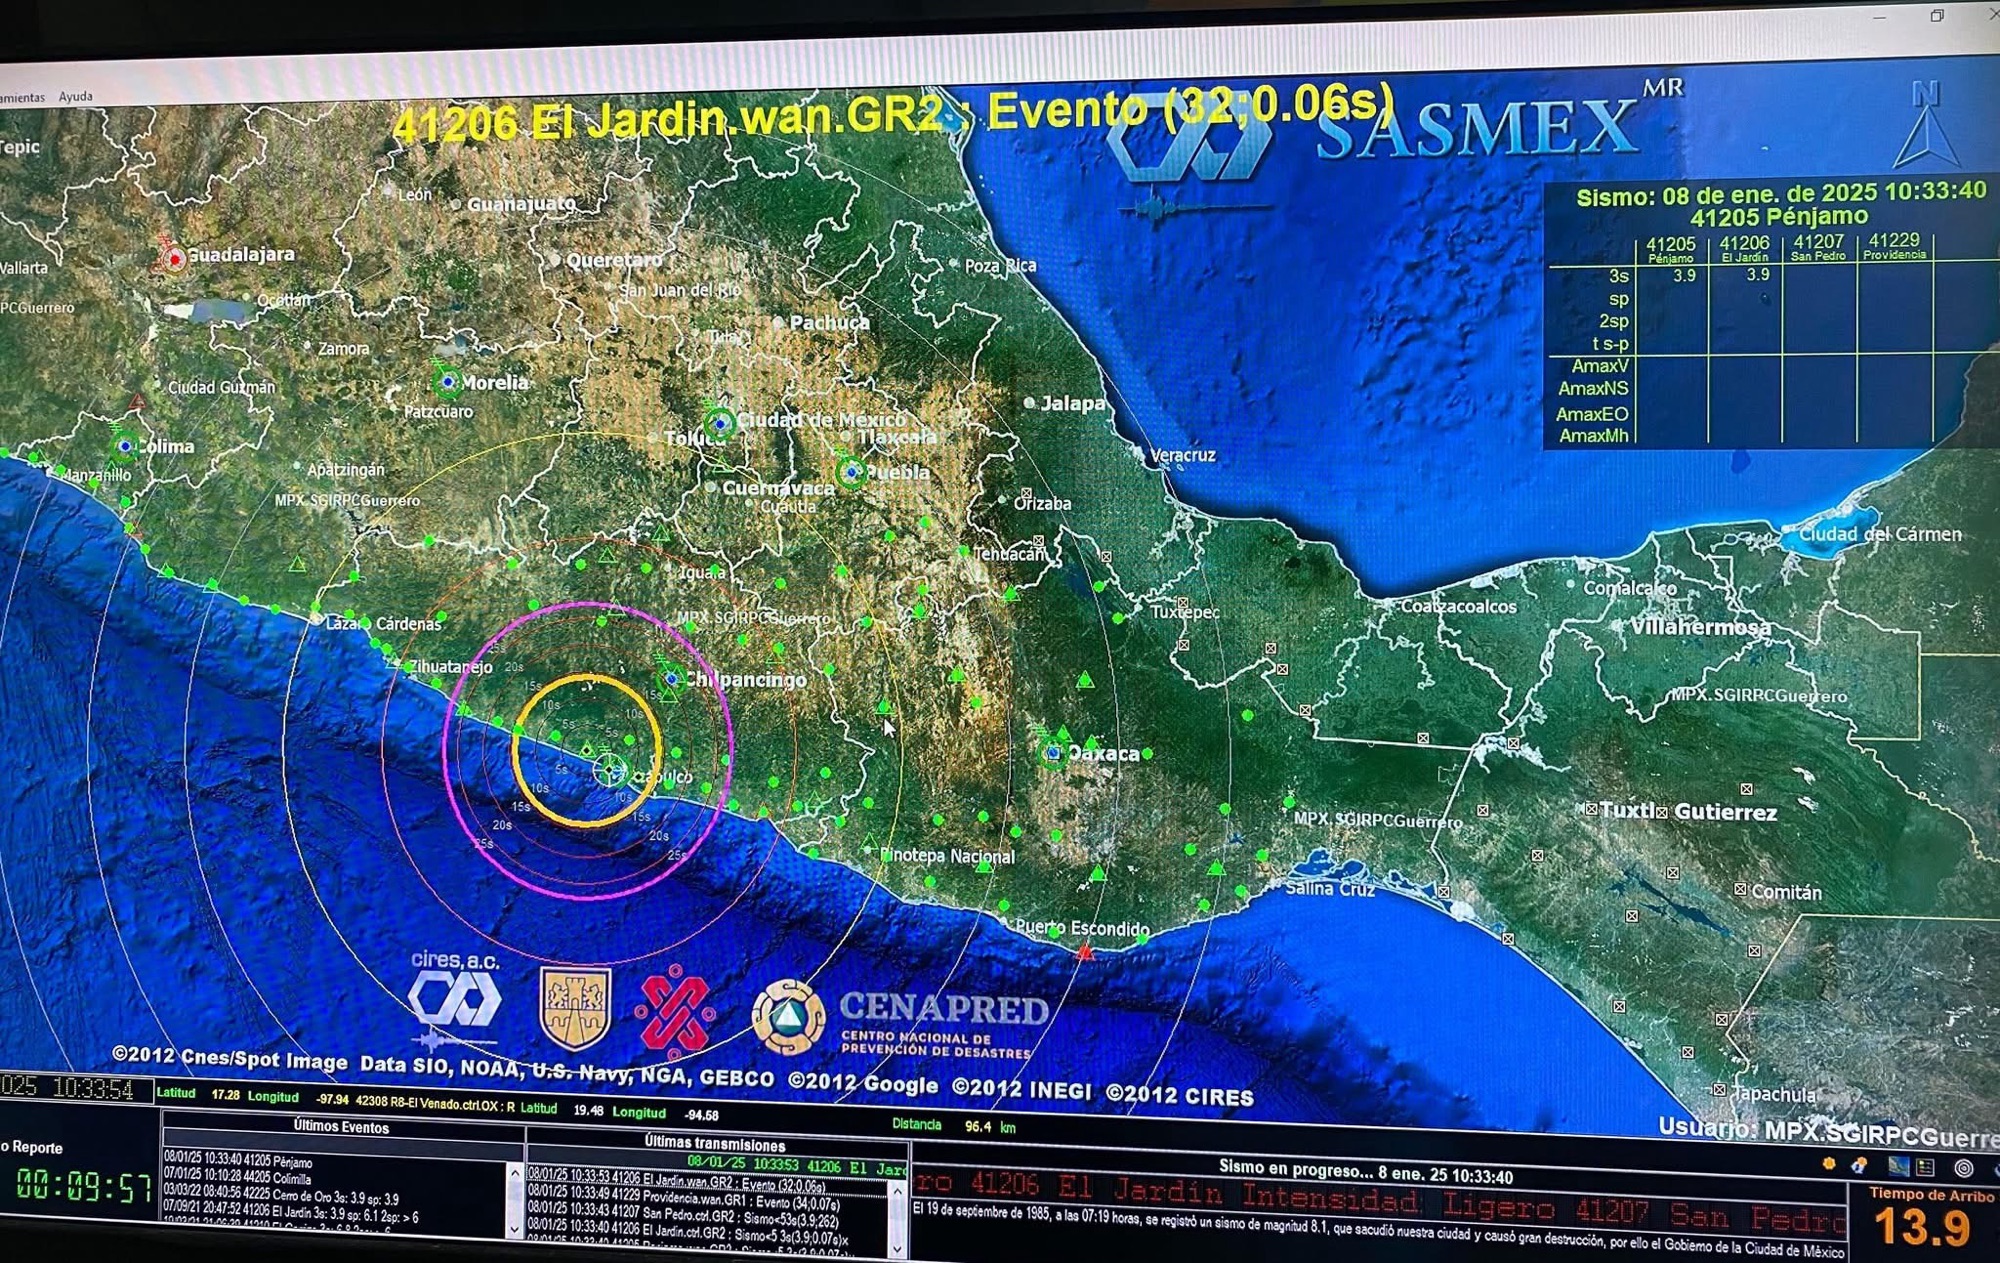The height and width of the screenshot is (1263, 2000).
Task: Open the Ayuda menu
Action: pos(76,97)
